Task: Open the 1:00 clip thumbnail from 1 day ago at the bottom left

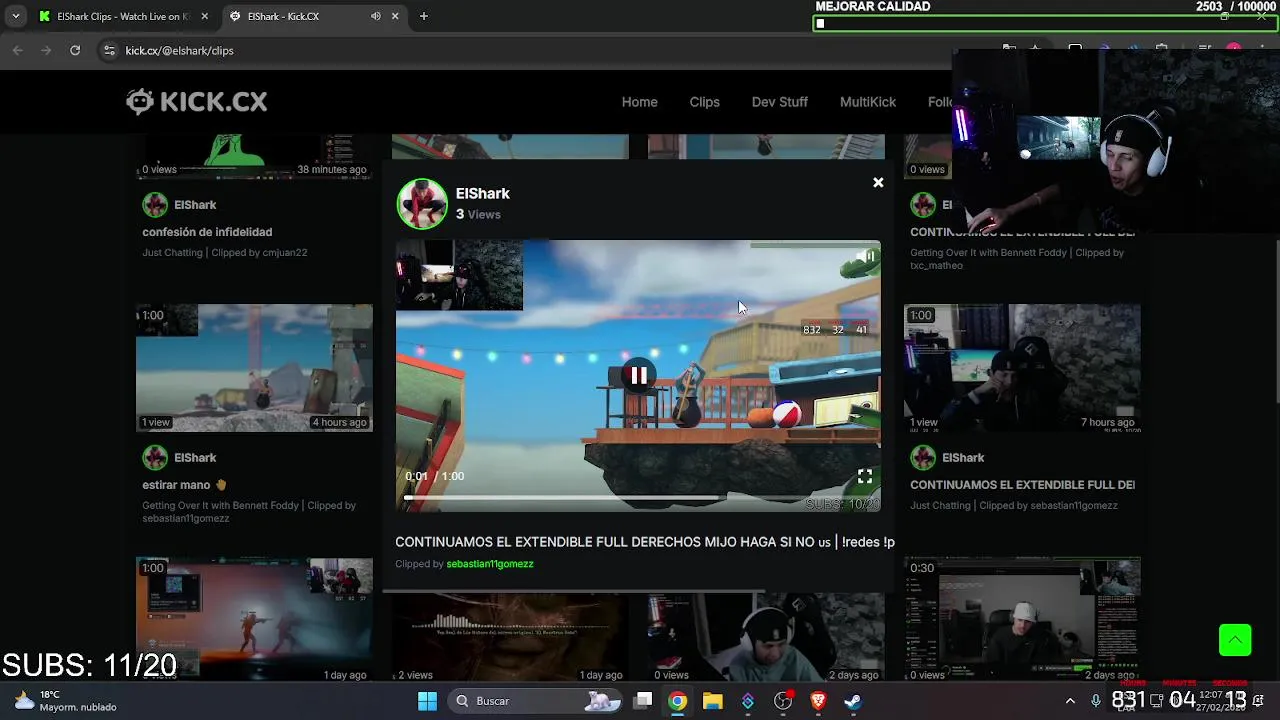Action: [x=254, y=620]
